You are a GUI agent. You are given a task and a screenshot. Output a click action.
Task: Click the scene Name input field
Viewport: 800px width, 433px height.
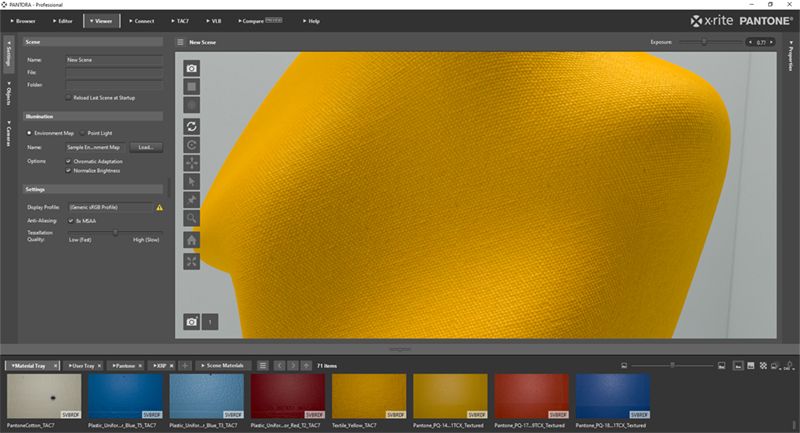pyautogui.click(x=114, y=60)
